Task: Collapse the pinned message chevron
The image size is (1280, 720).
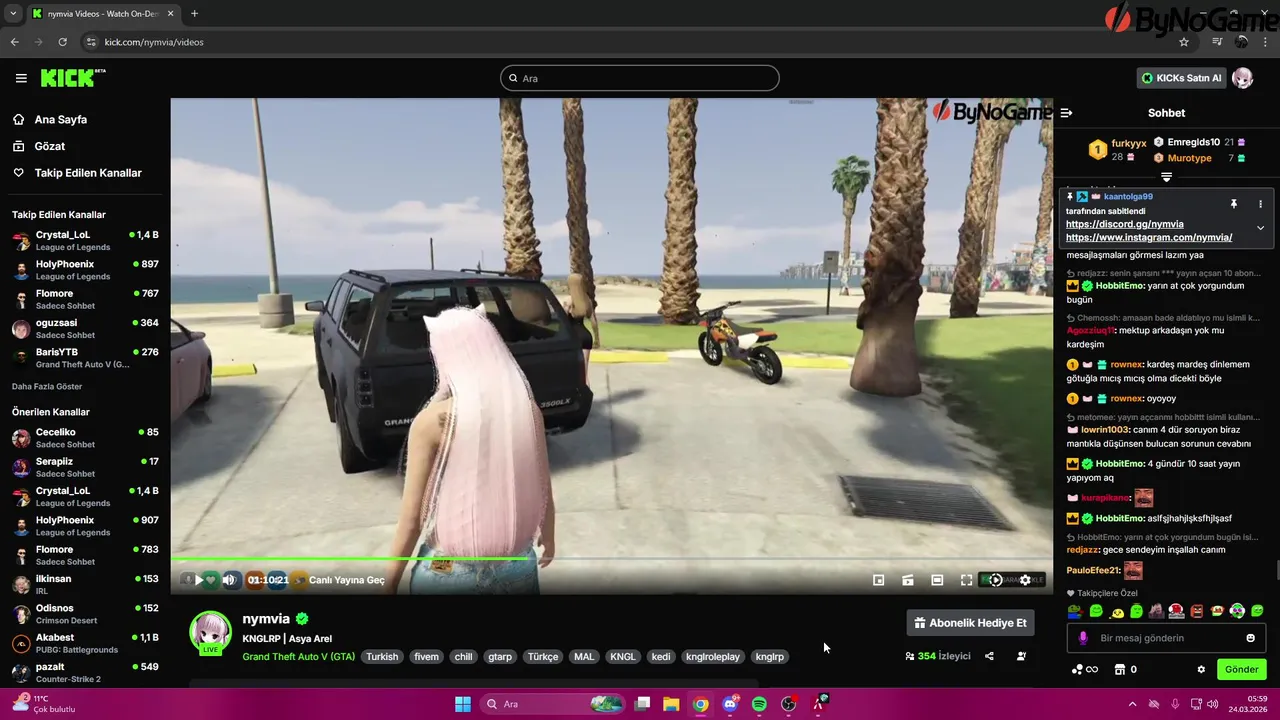Action: pos(1260,228)
